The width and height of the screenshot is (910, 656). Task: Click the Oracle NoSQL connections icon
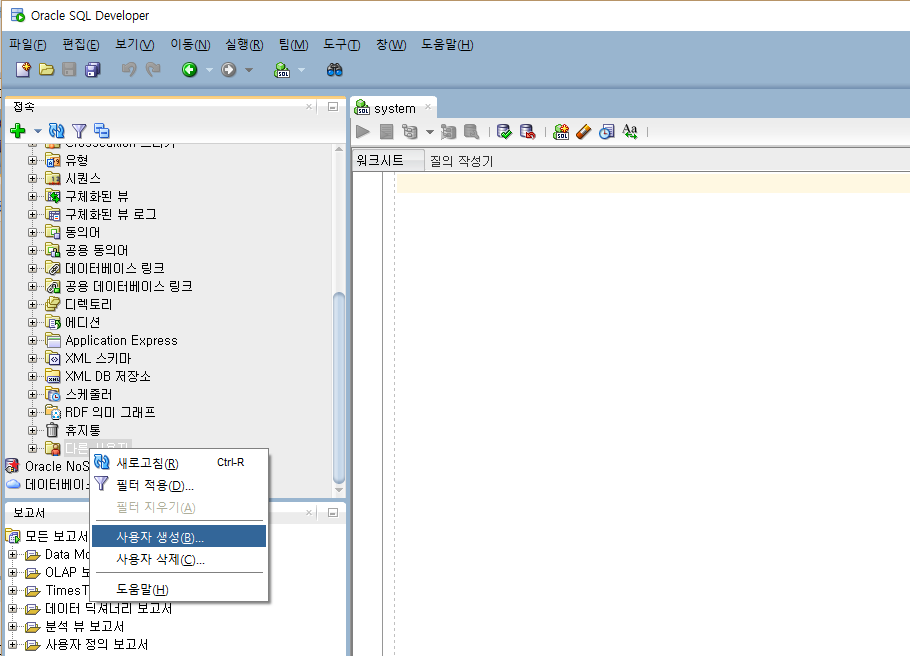[12, 466]
